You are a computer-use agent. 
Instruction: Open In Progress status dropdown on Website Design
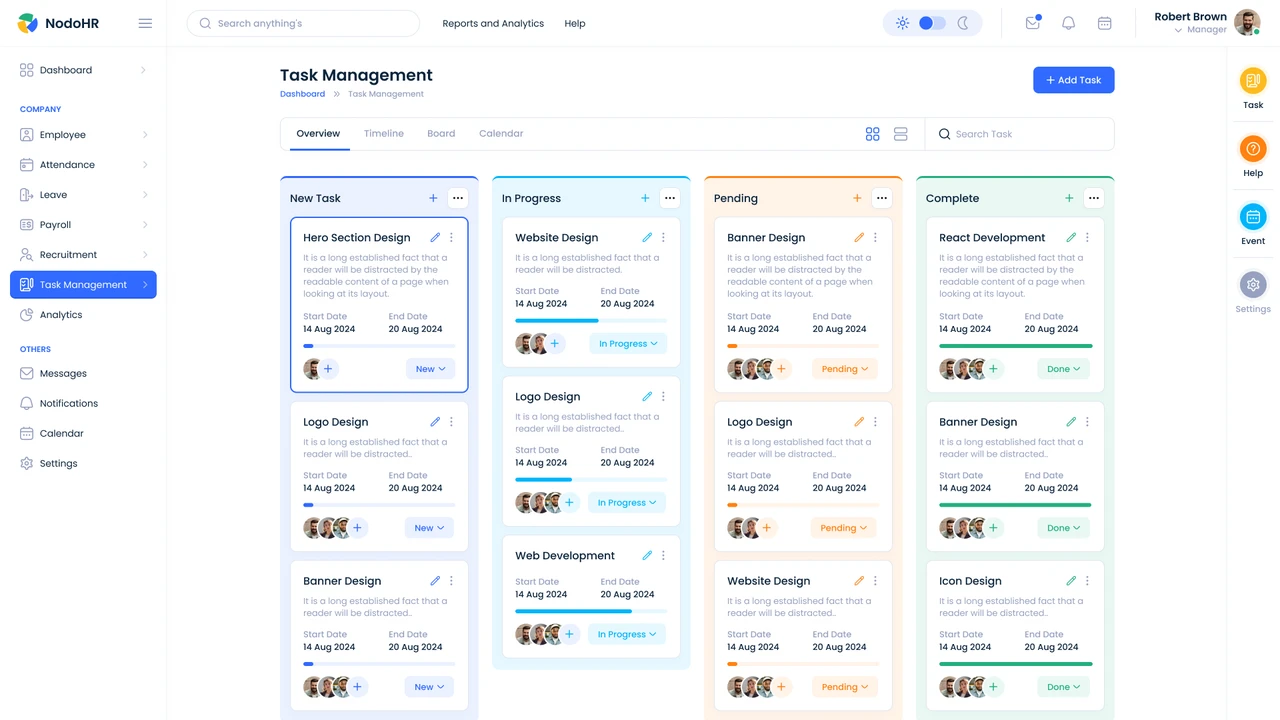pyautogui.click(x=628, y=344)
